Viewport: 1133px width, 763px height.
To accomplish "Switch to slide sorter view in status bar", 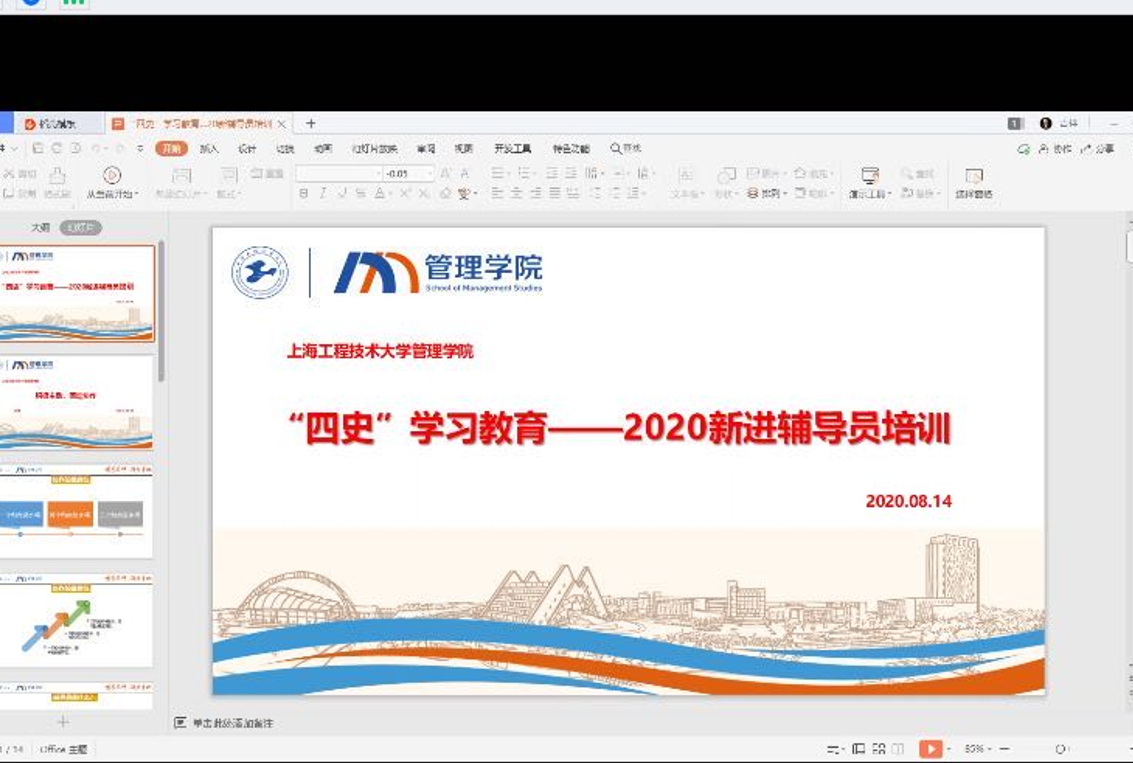I will [879, 749].
